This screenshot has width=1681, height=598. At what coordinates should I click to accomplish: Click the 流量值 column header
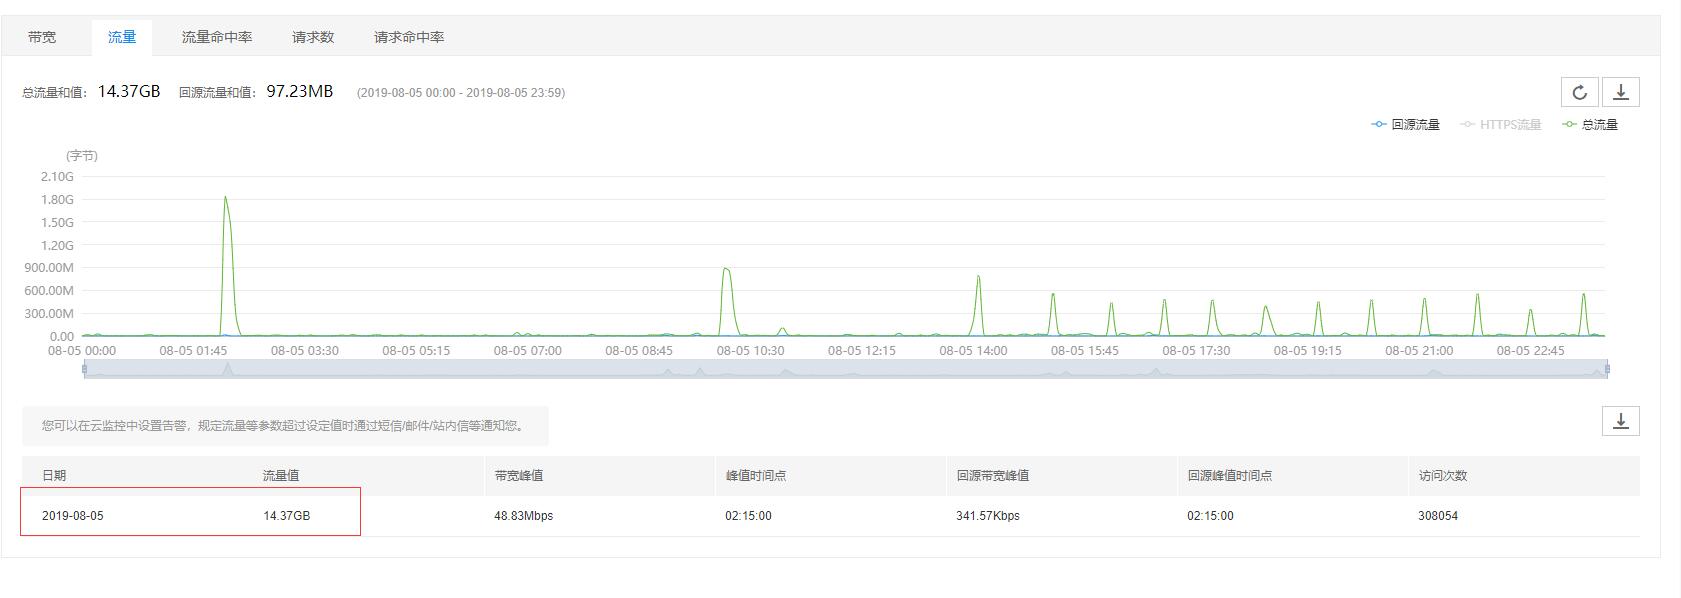tap(281, 476)
